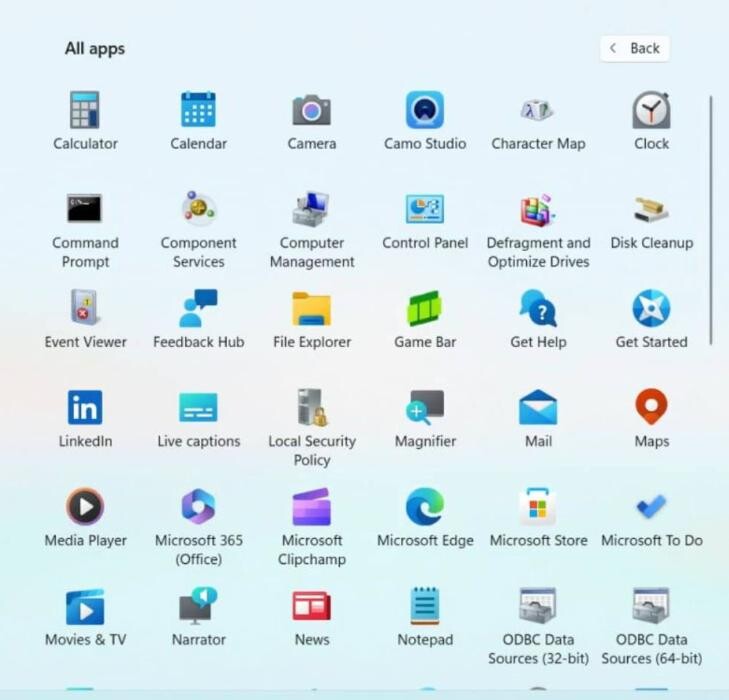This screenshot has height=700, width=729.
Task: Click the All apps heading
Action: coord(95,48)
